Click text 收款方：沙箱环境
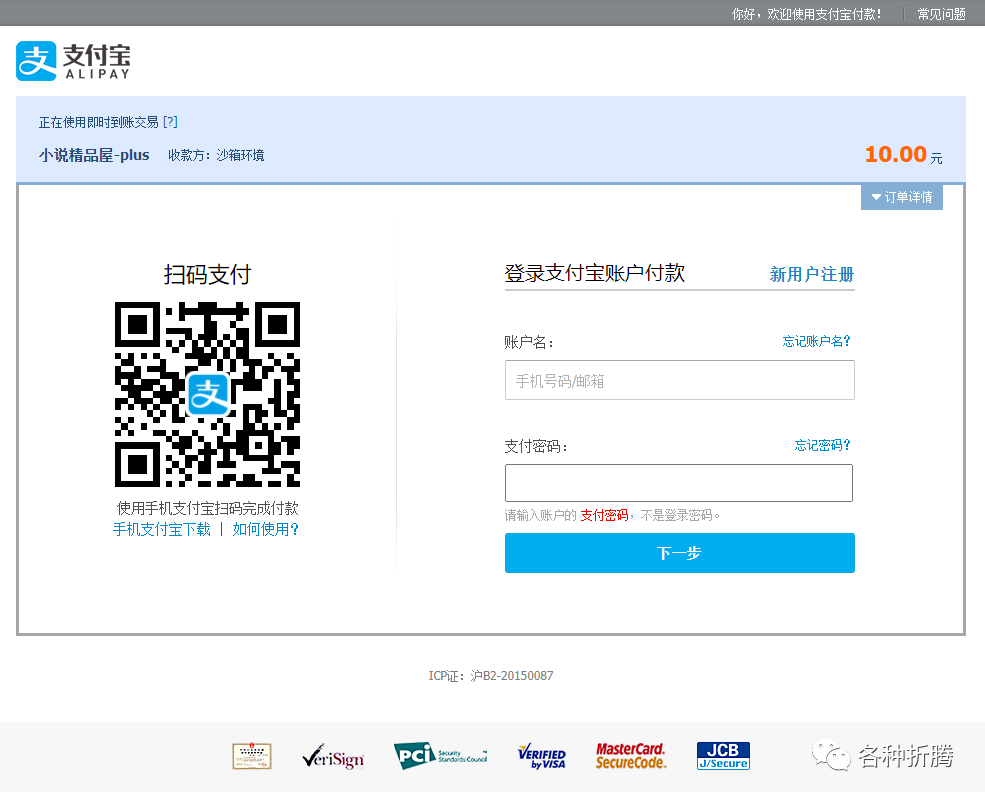The width and height of the screenshot is (985, 799). point(216,155)
